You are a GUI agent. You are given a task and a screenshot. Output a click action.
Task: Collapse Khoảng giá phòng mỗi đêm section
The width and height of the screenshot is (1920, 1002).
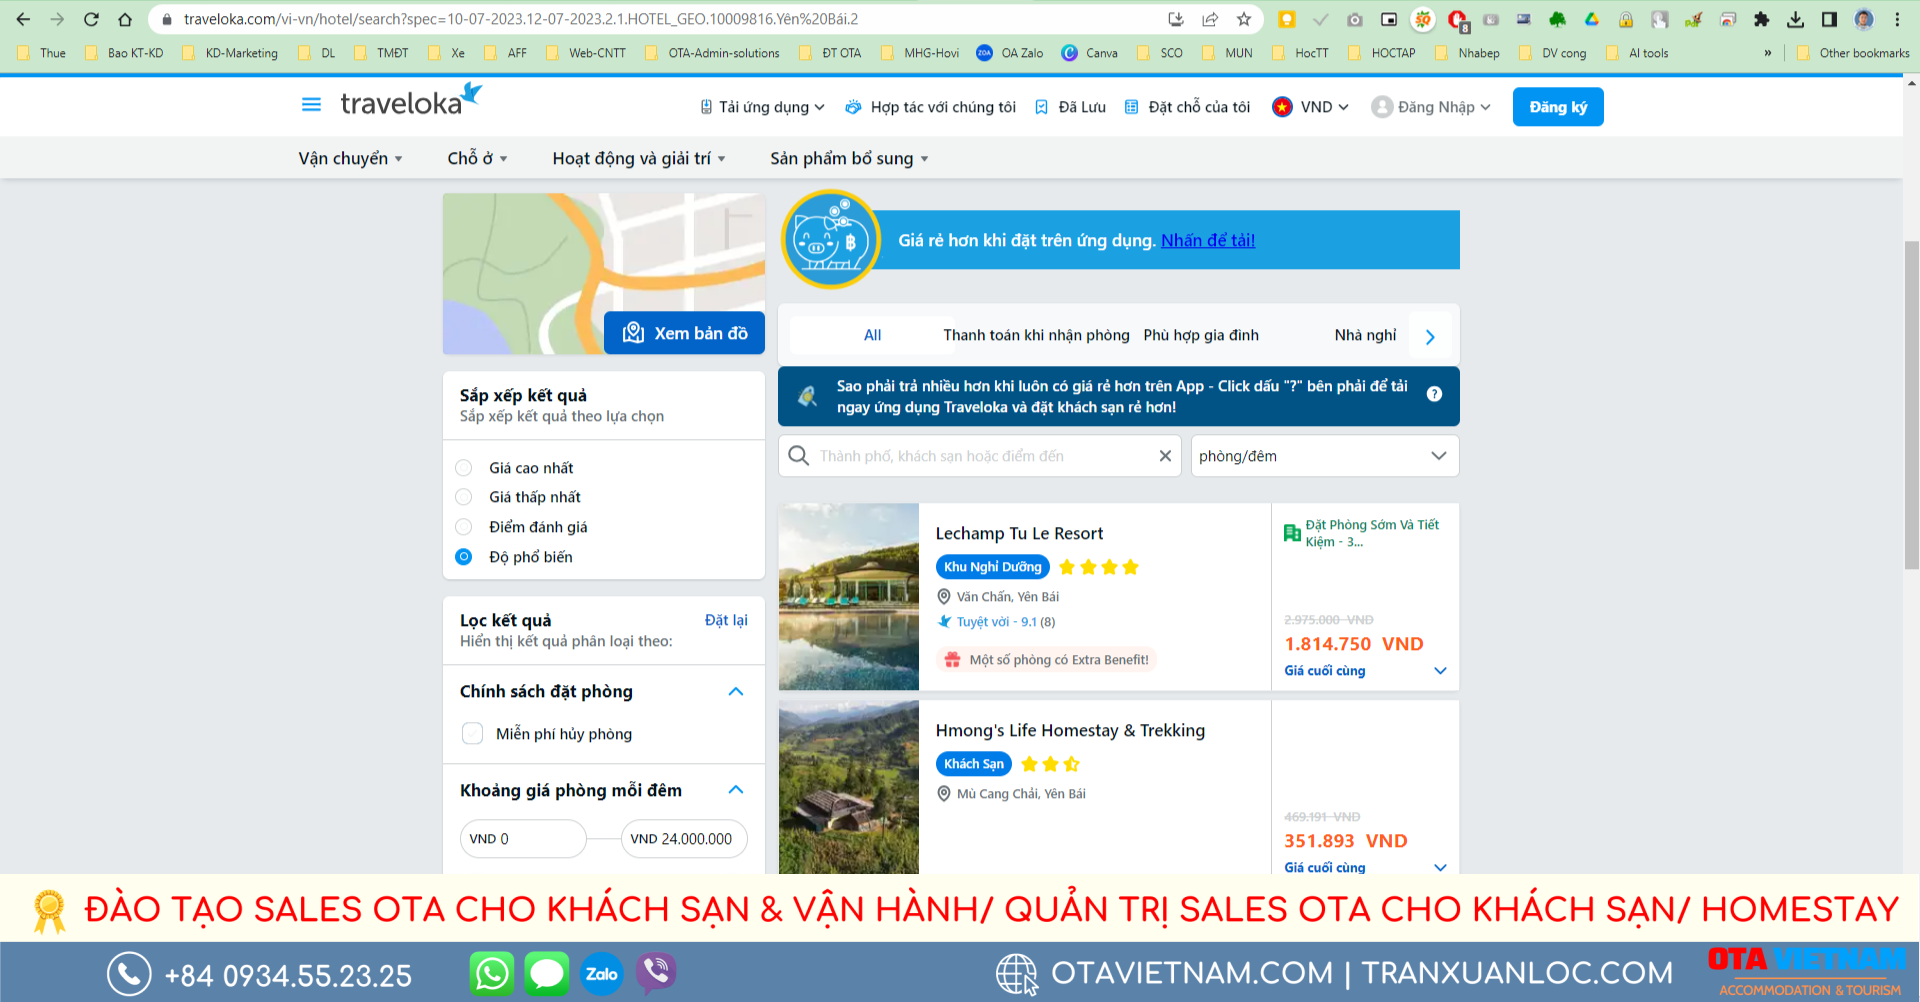click(737, 790)
